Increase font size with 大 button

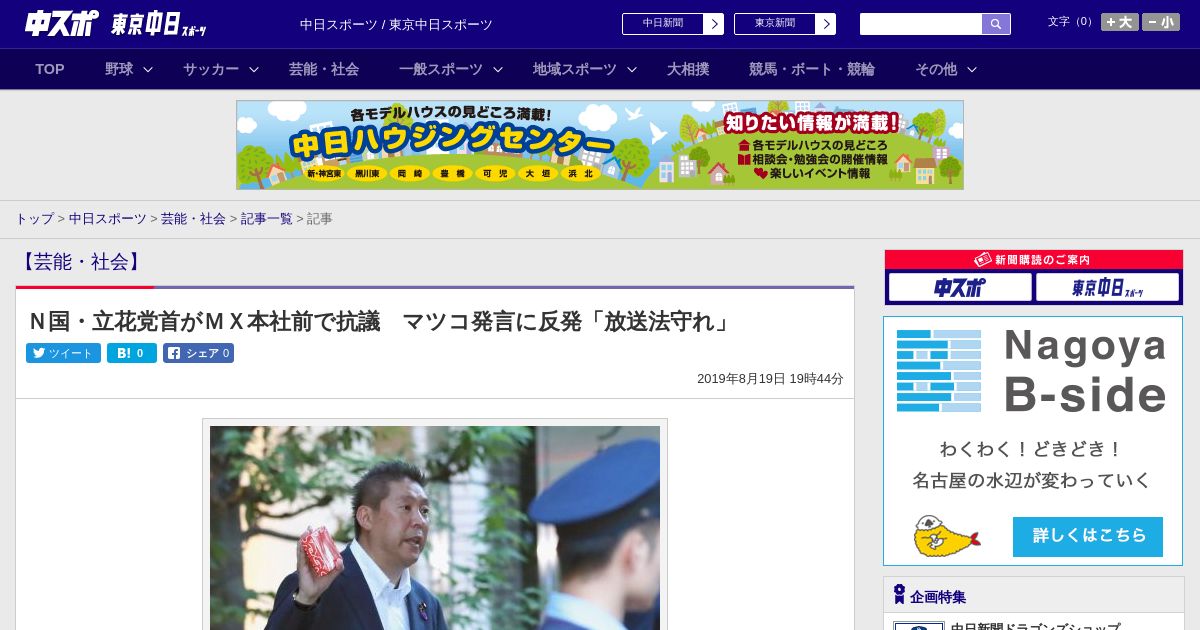1120,22
